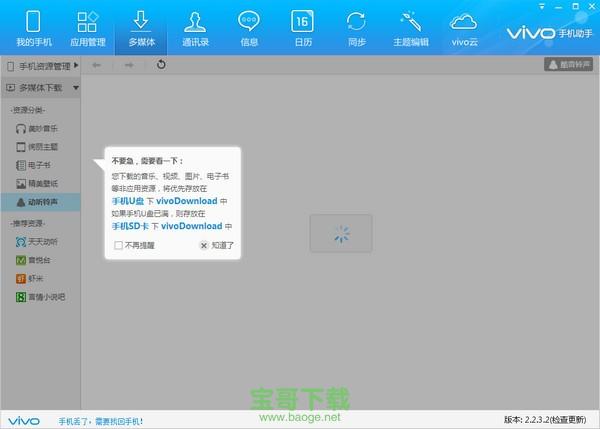Click the vivo logo in status bar

tap(24, 421)
